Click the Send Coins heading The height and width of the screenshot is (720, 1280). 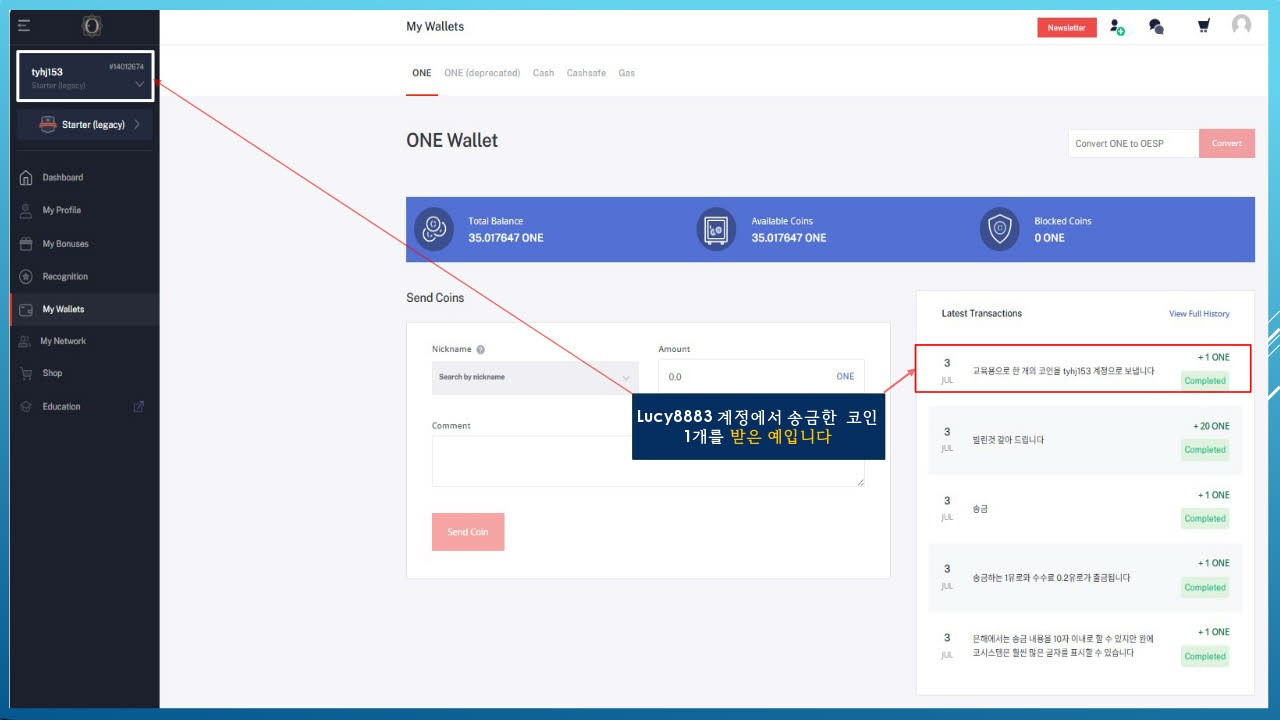[435, 298]
